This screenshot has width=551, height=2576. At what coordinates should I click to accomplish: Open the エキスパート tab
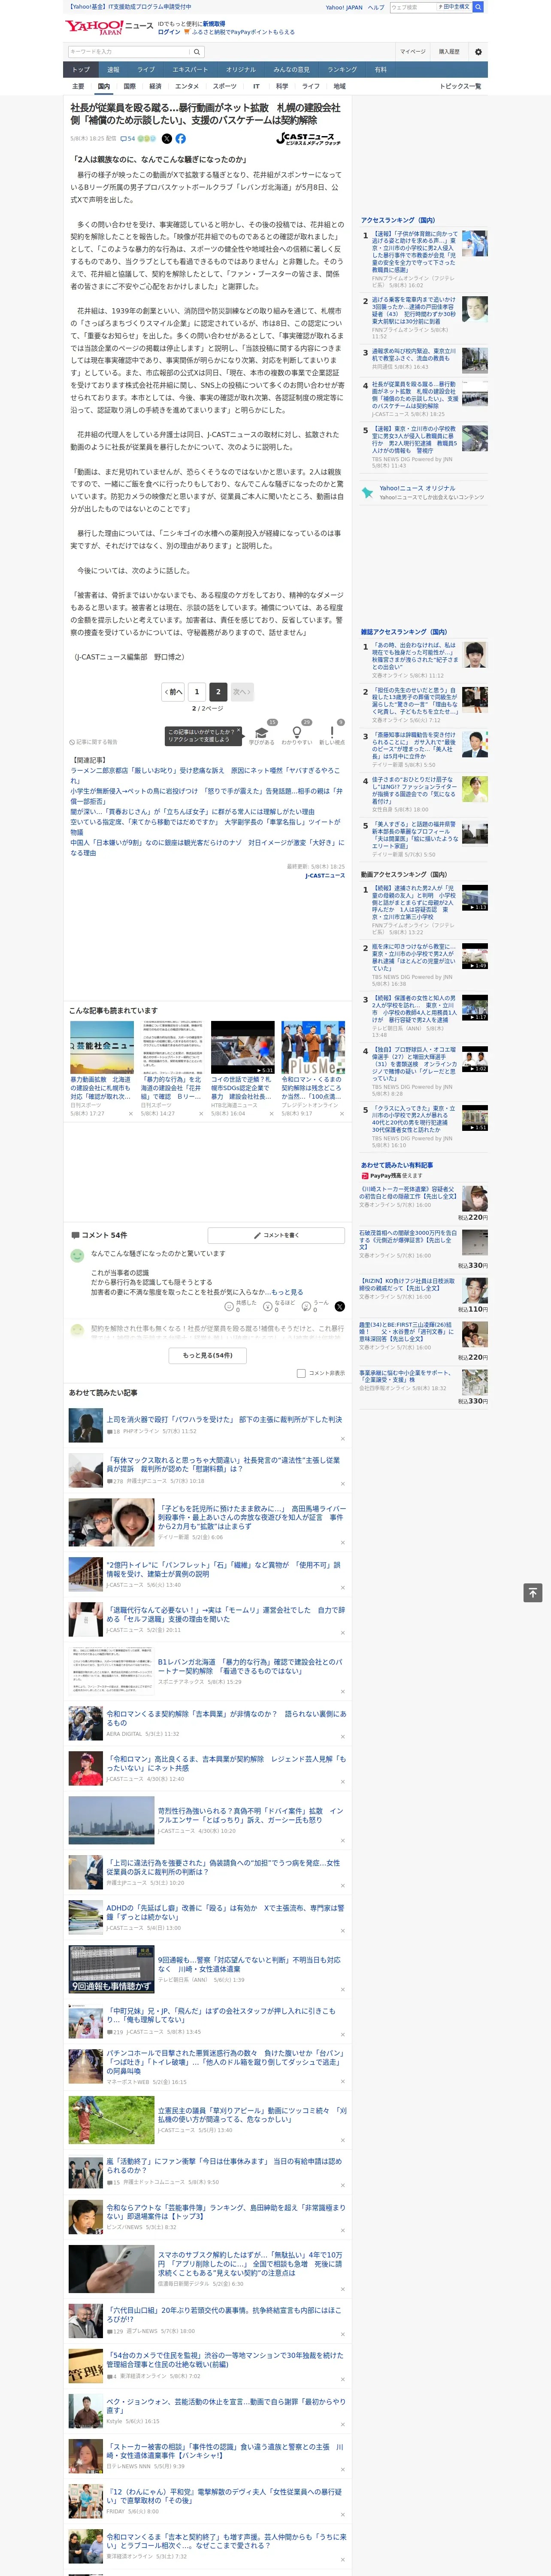[x=190, y=70]
